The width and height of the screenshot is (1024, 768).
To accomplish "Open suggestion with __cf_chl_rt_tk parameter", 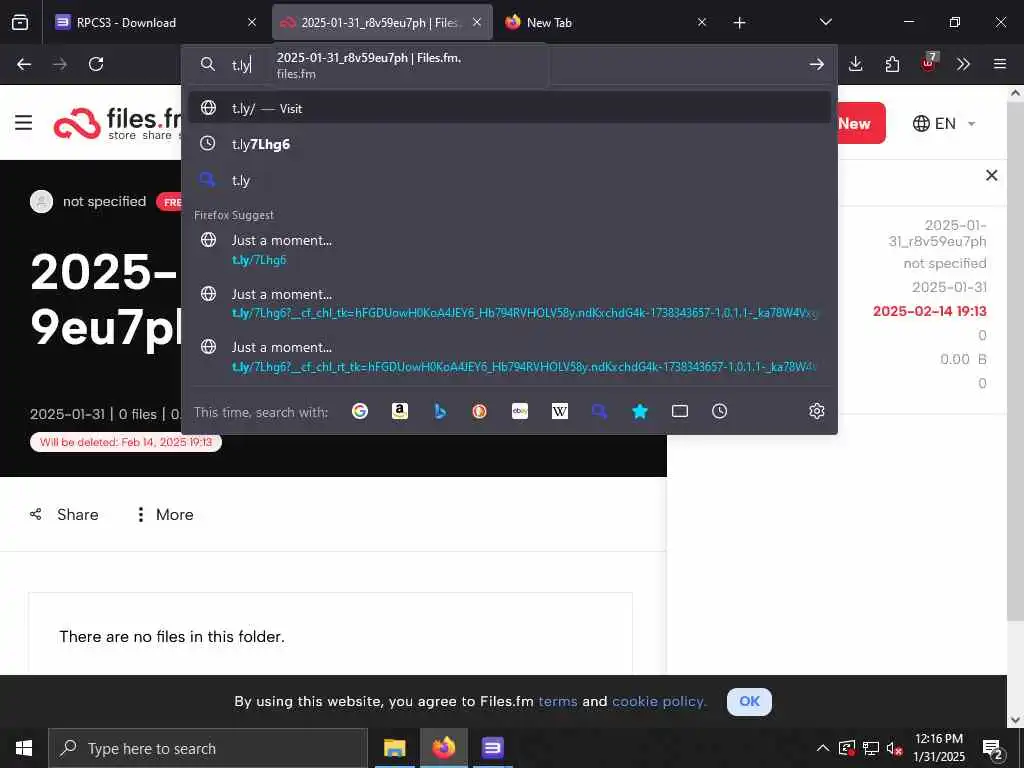I will (509, 357).
